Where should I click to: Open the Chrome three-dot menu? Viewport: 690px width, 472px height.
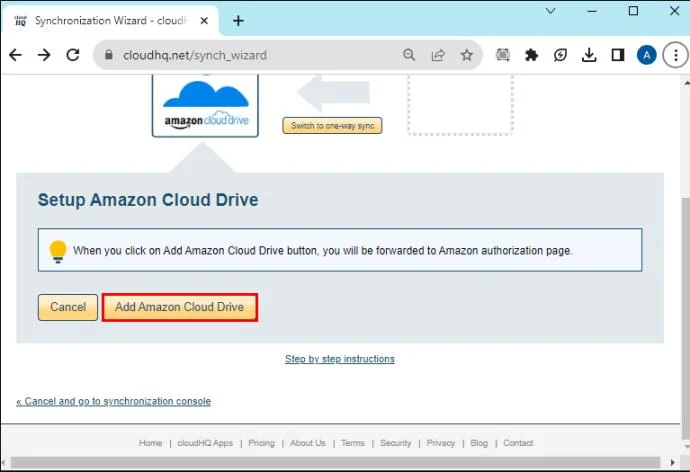675,55
